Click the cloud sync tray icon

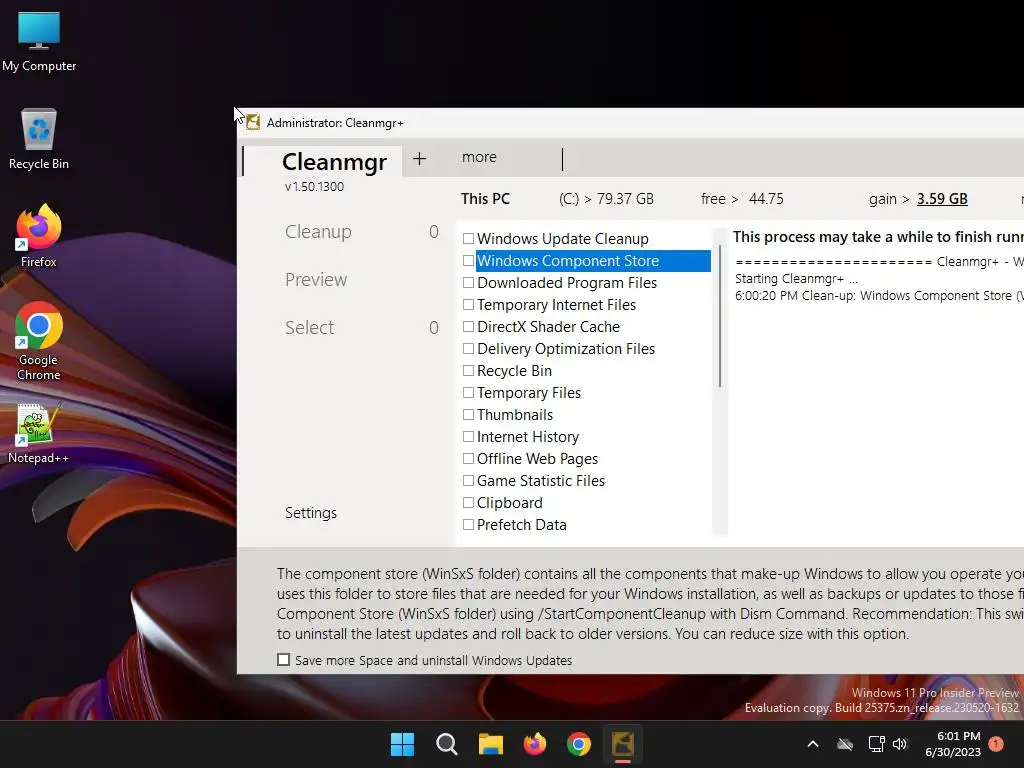coord(845,744)
